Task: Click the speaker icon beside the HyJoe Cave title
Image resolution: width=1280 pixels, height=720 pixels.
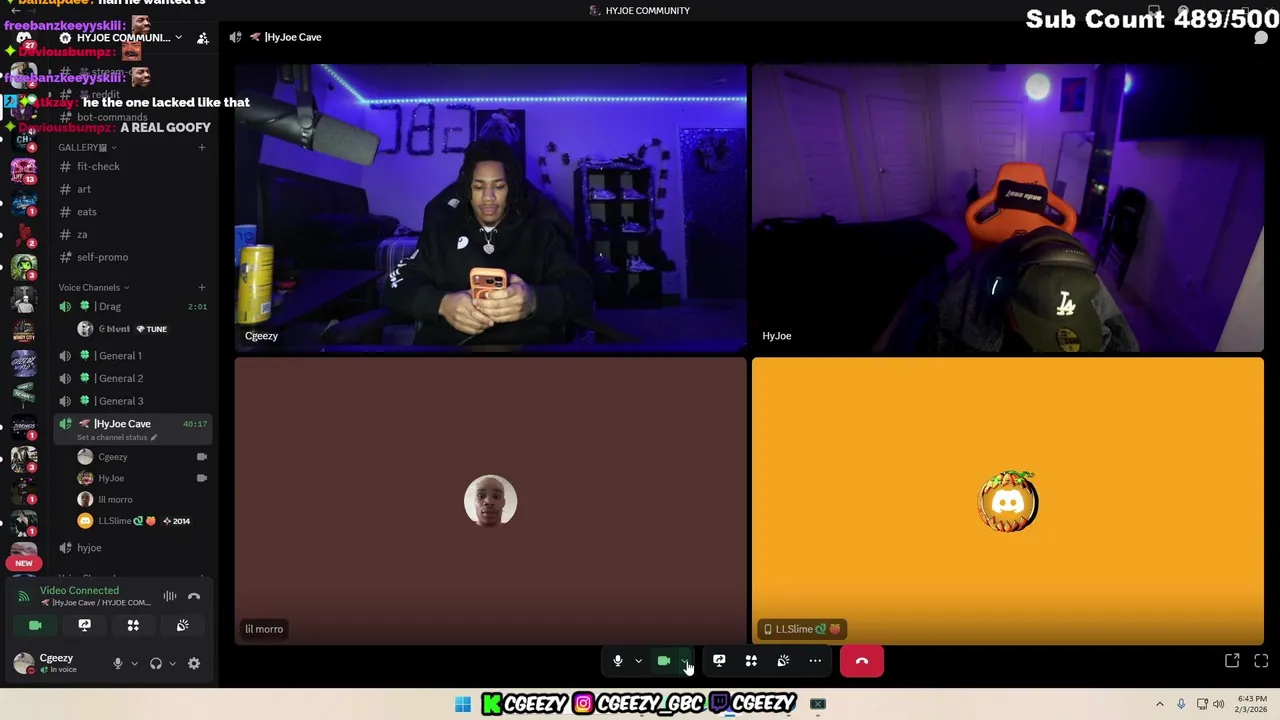Action: point(235,37)
